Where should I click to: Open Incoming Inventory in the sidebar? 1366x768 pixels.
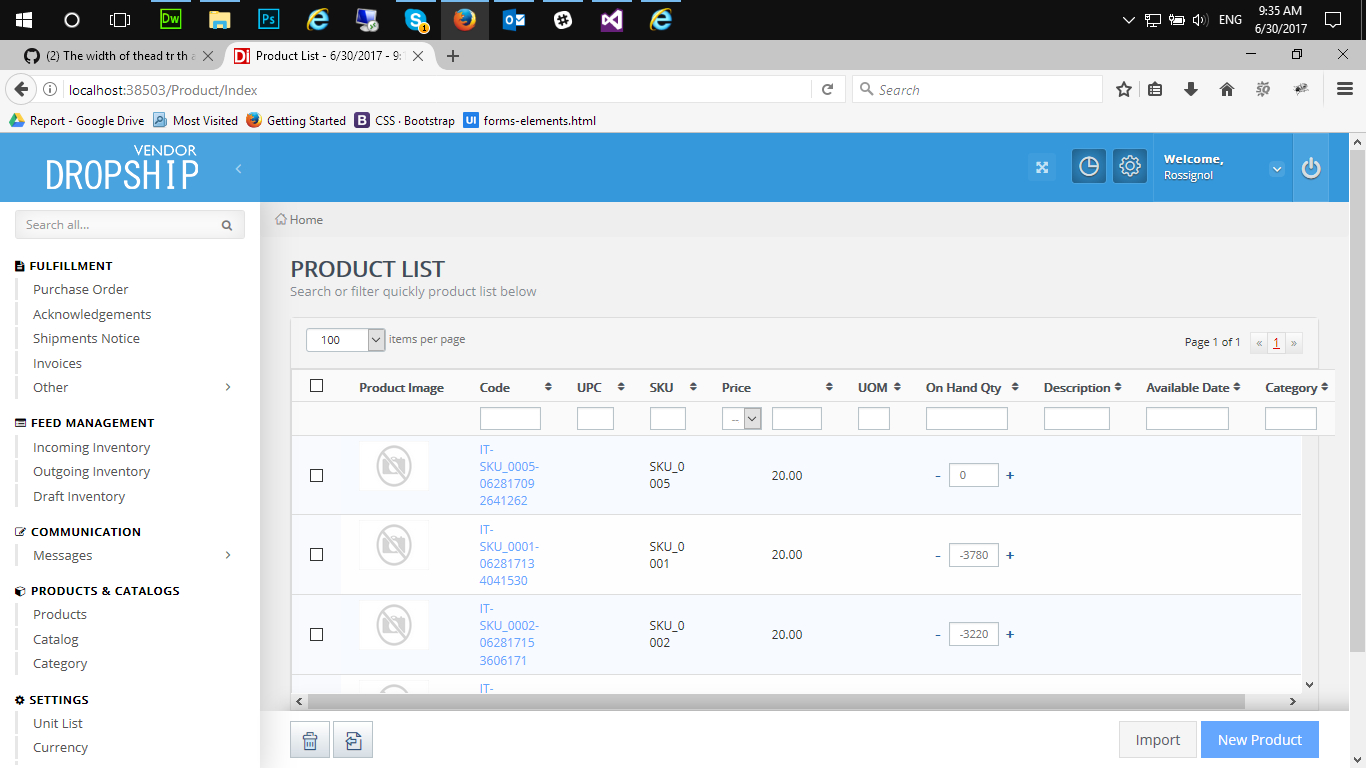tap(92, 447)
